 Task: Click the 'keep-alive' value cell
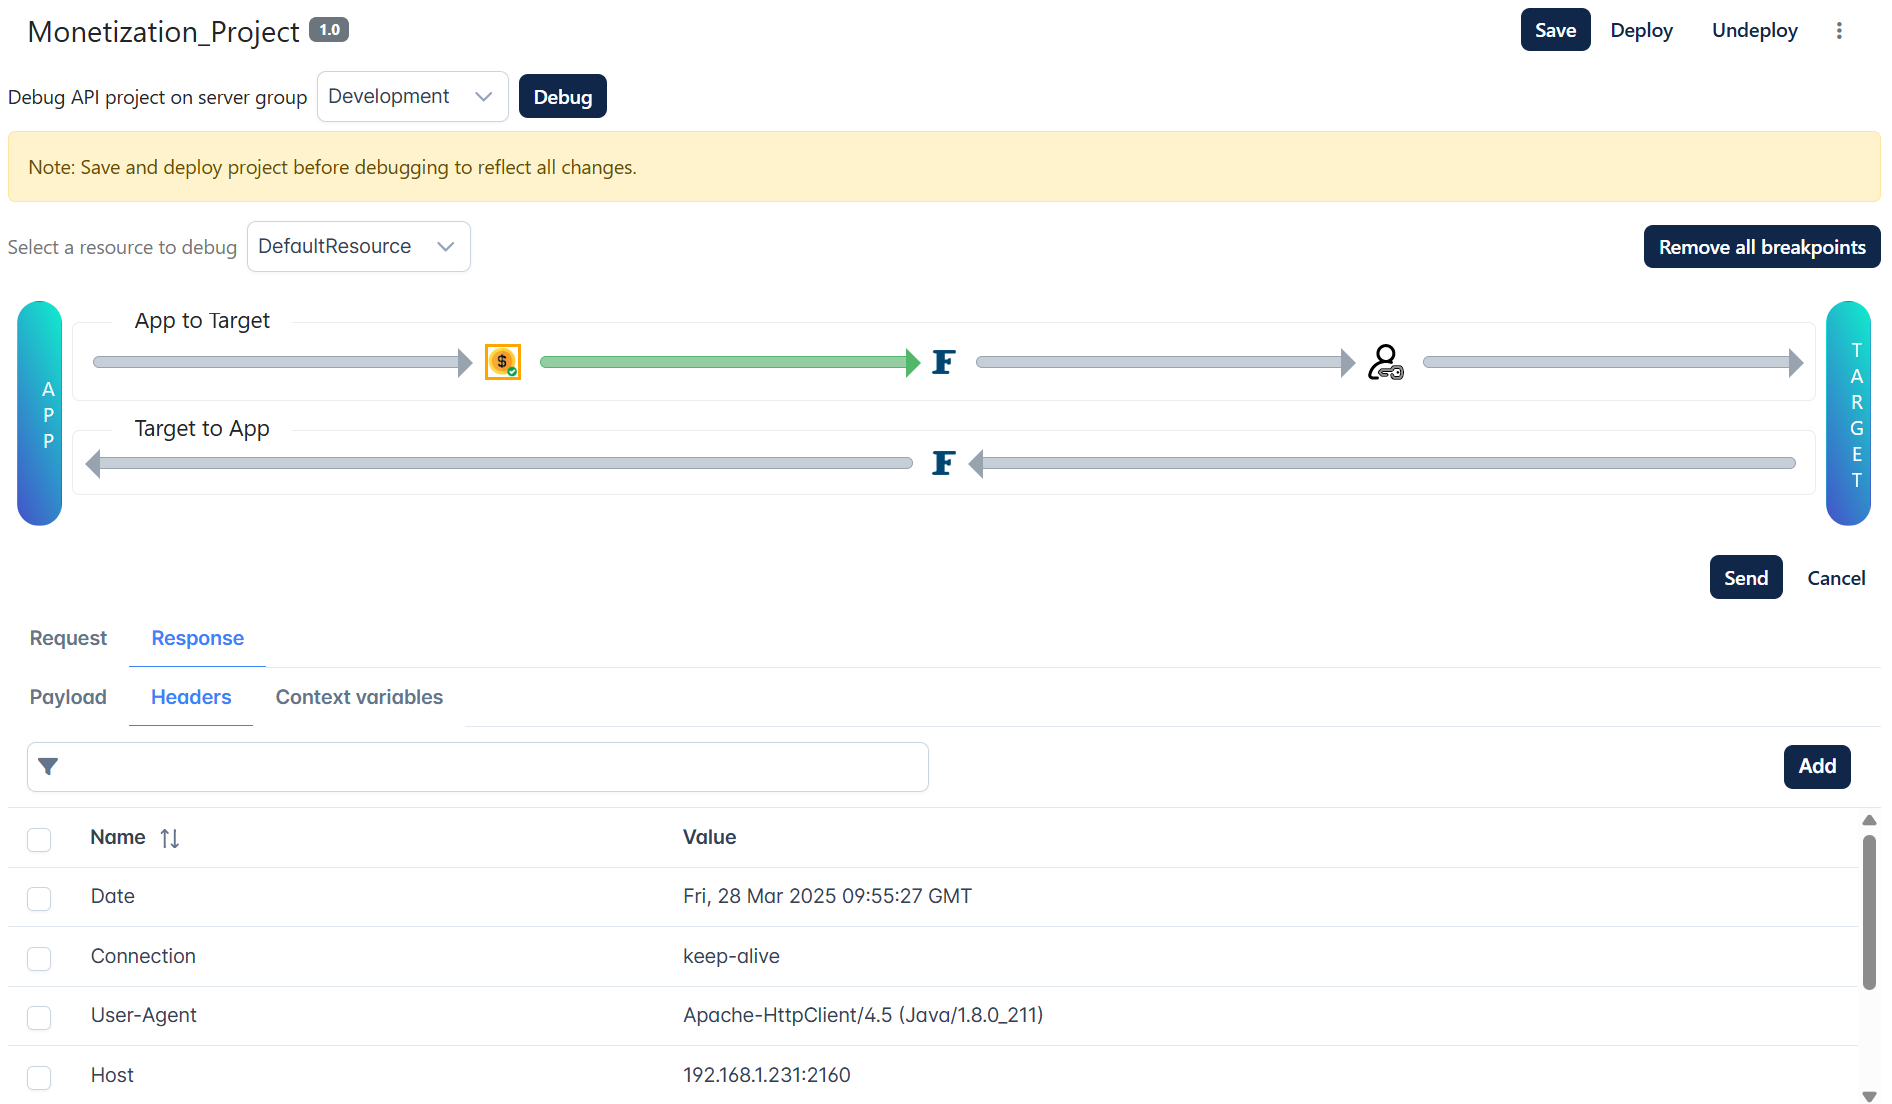731,956
